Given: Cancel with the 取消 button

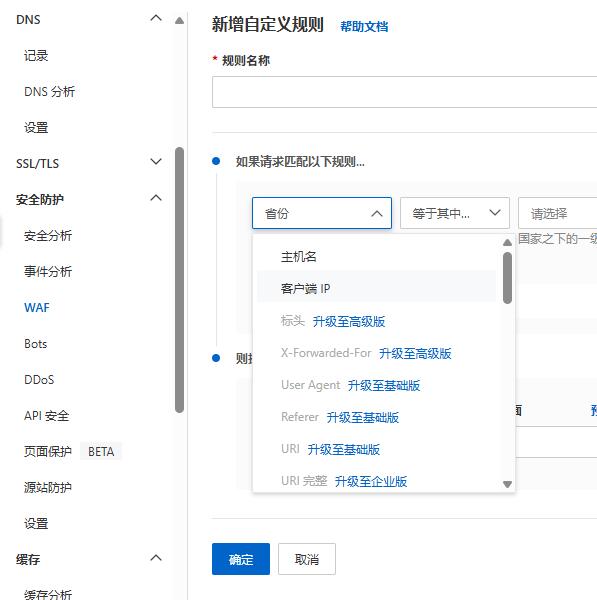Looking at the screenshot, I should pos(307,559).
